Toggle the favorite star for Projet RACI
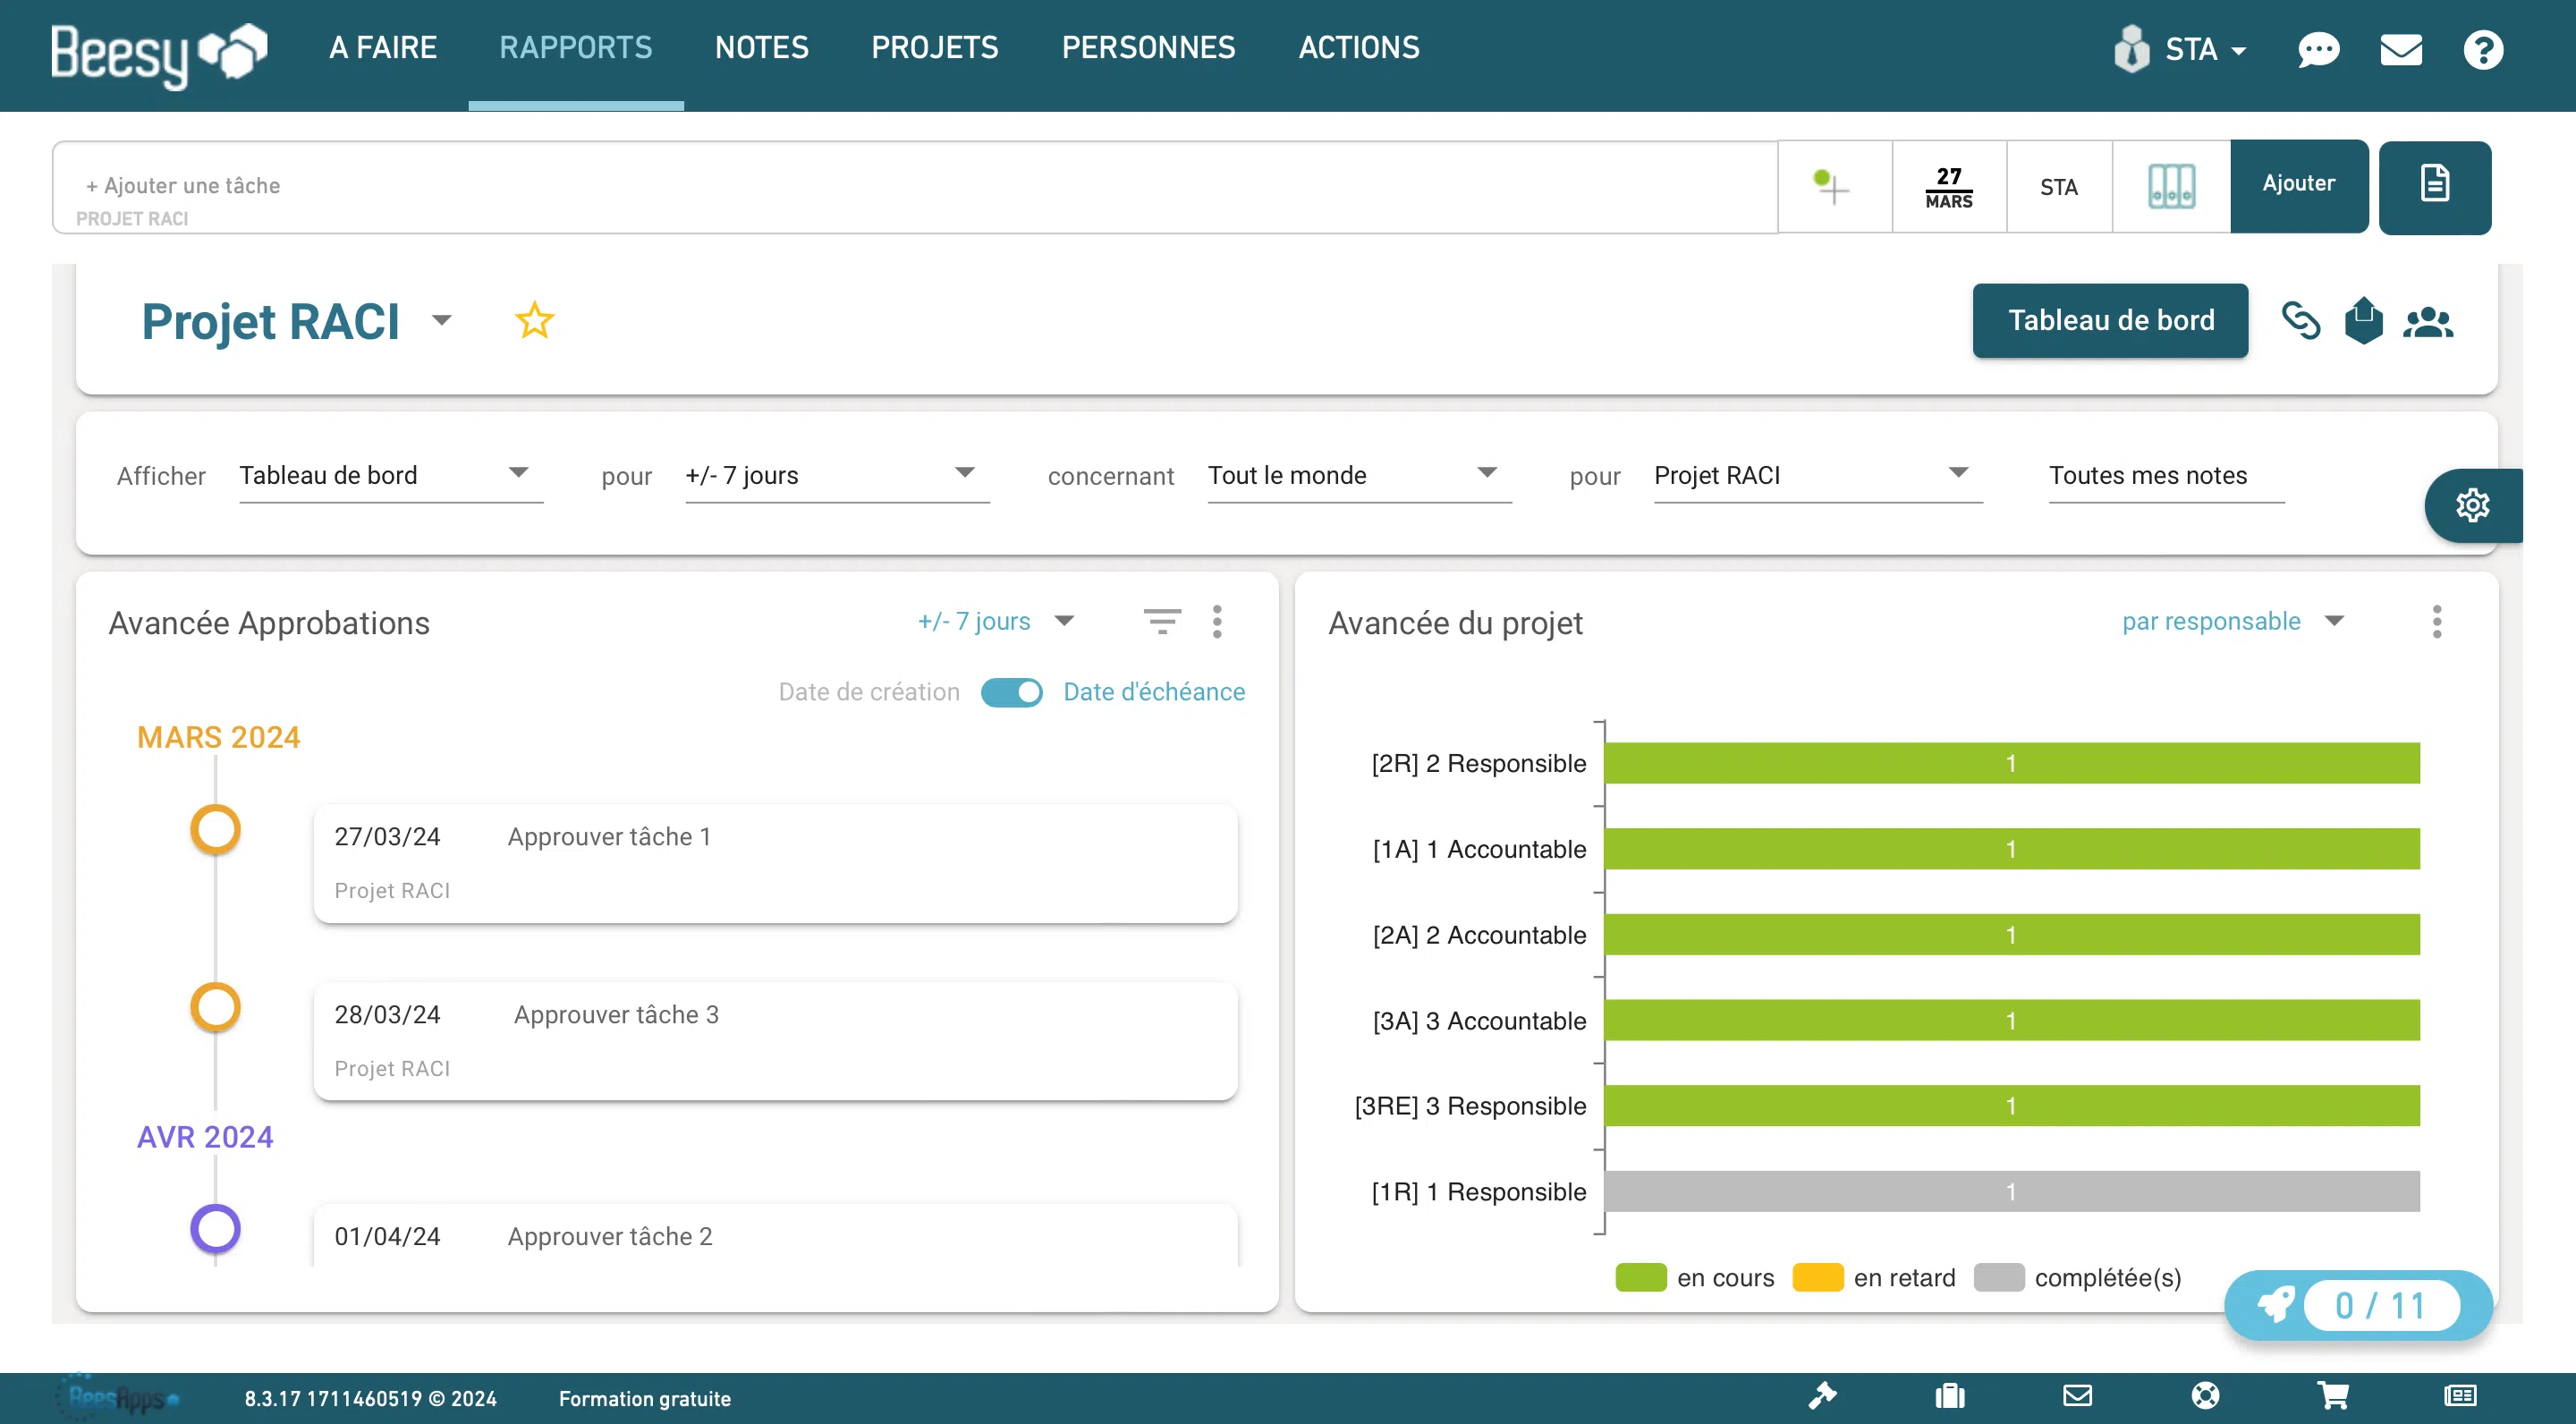2576x1424 pixels. (534, 320)
